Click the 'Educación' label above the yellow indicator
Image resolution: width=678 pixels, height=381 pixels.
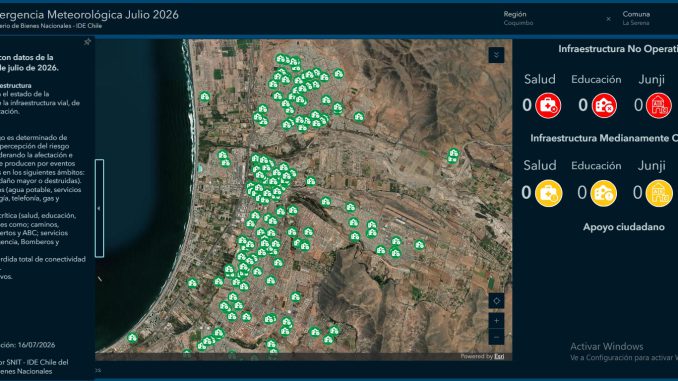click(x=596, y=166)
